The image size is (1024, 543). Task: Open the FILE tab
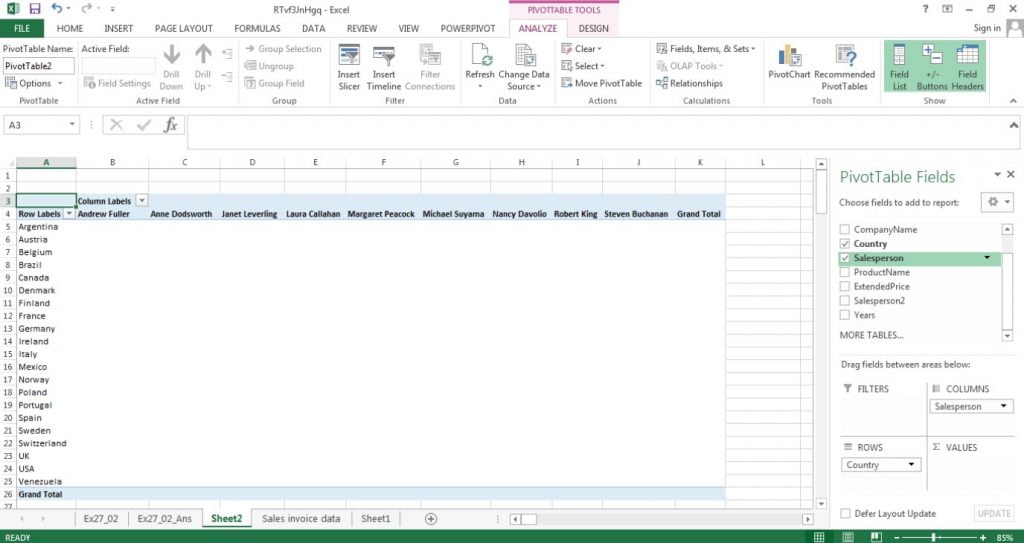tap(22, 29)
